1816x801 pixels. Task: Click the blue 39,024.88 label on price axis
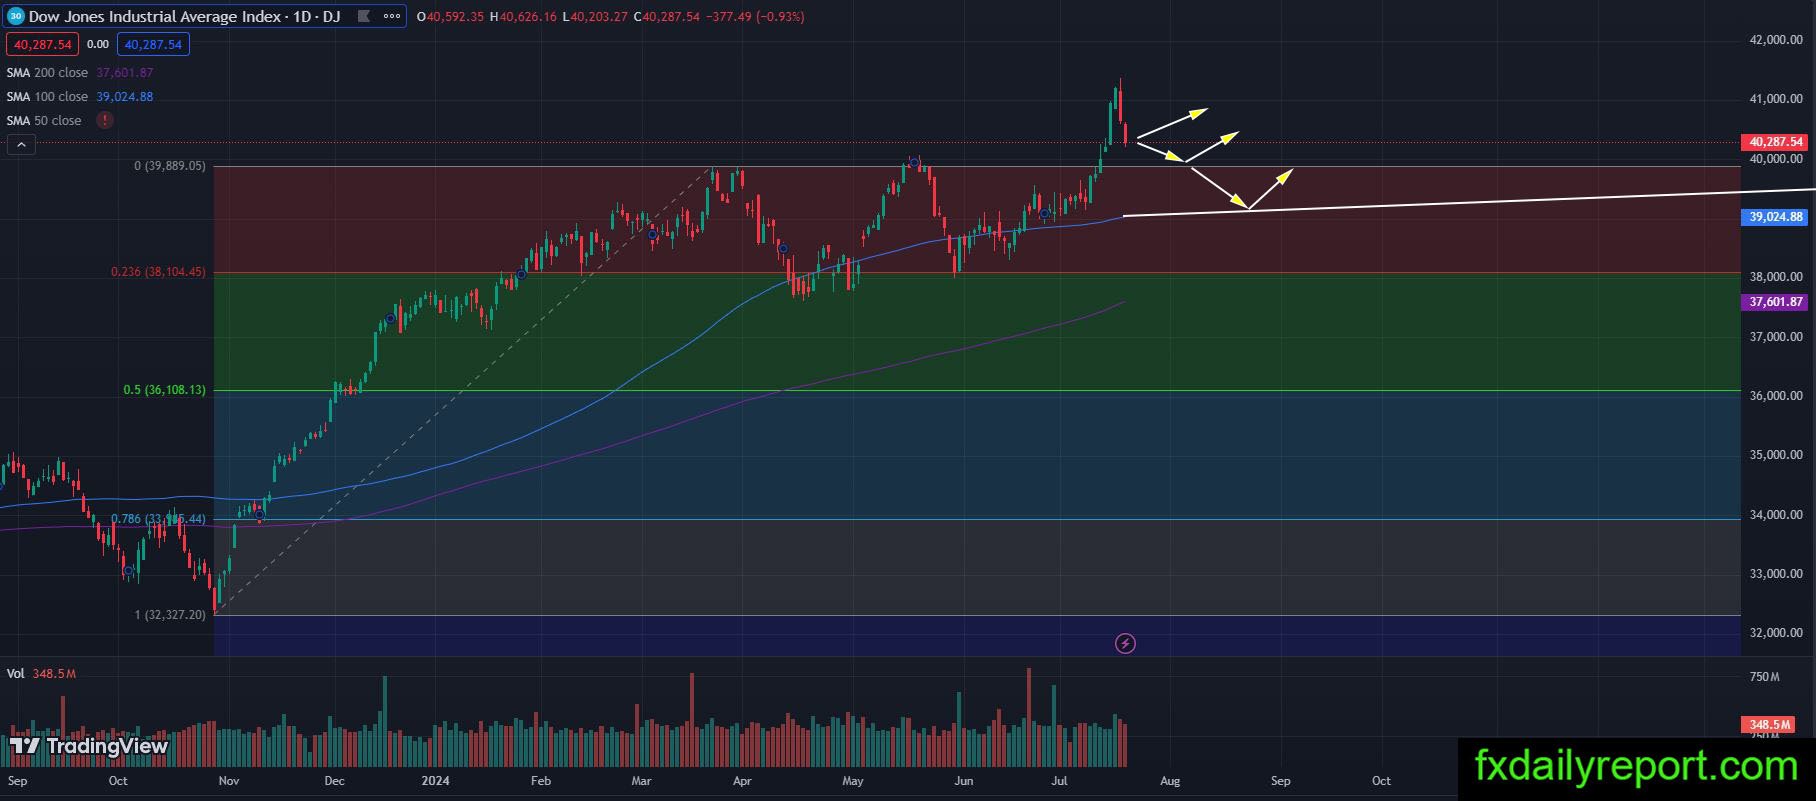tap(1776, 216)
